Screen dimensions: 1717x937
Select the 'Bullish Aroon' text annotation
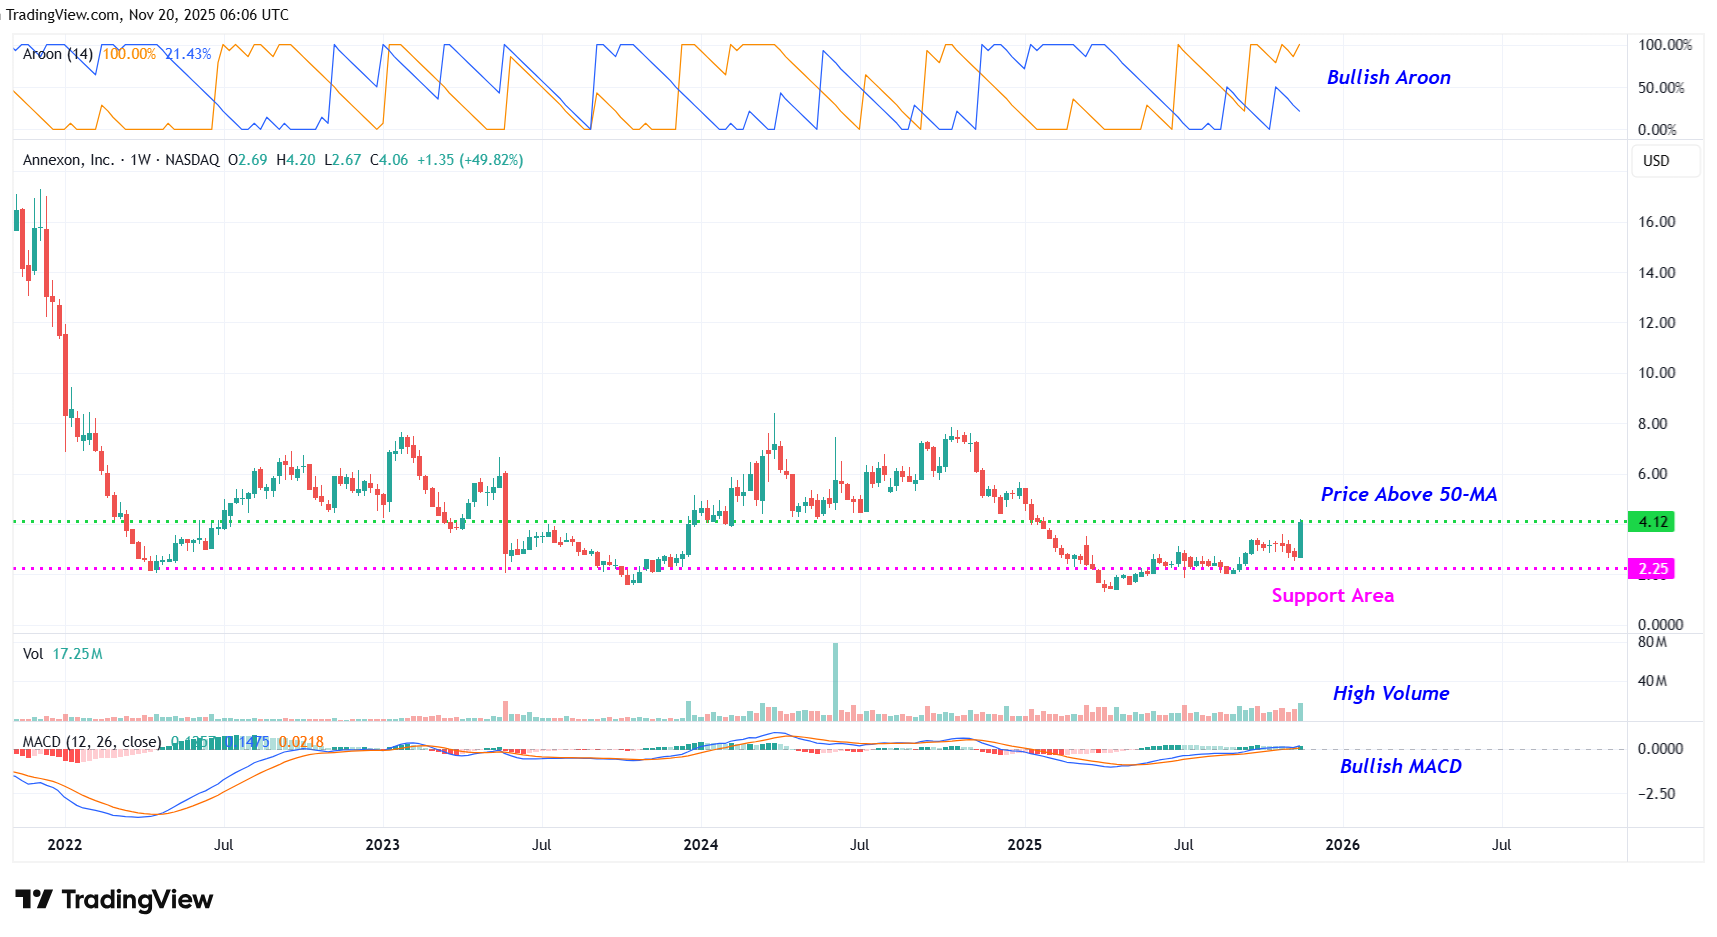pyautogui.click(x=1388, y=78)
